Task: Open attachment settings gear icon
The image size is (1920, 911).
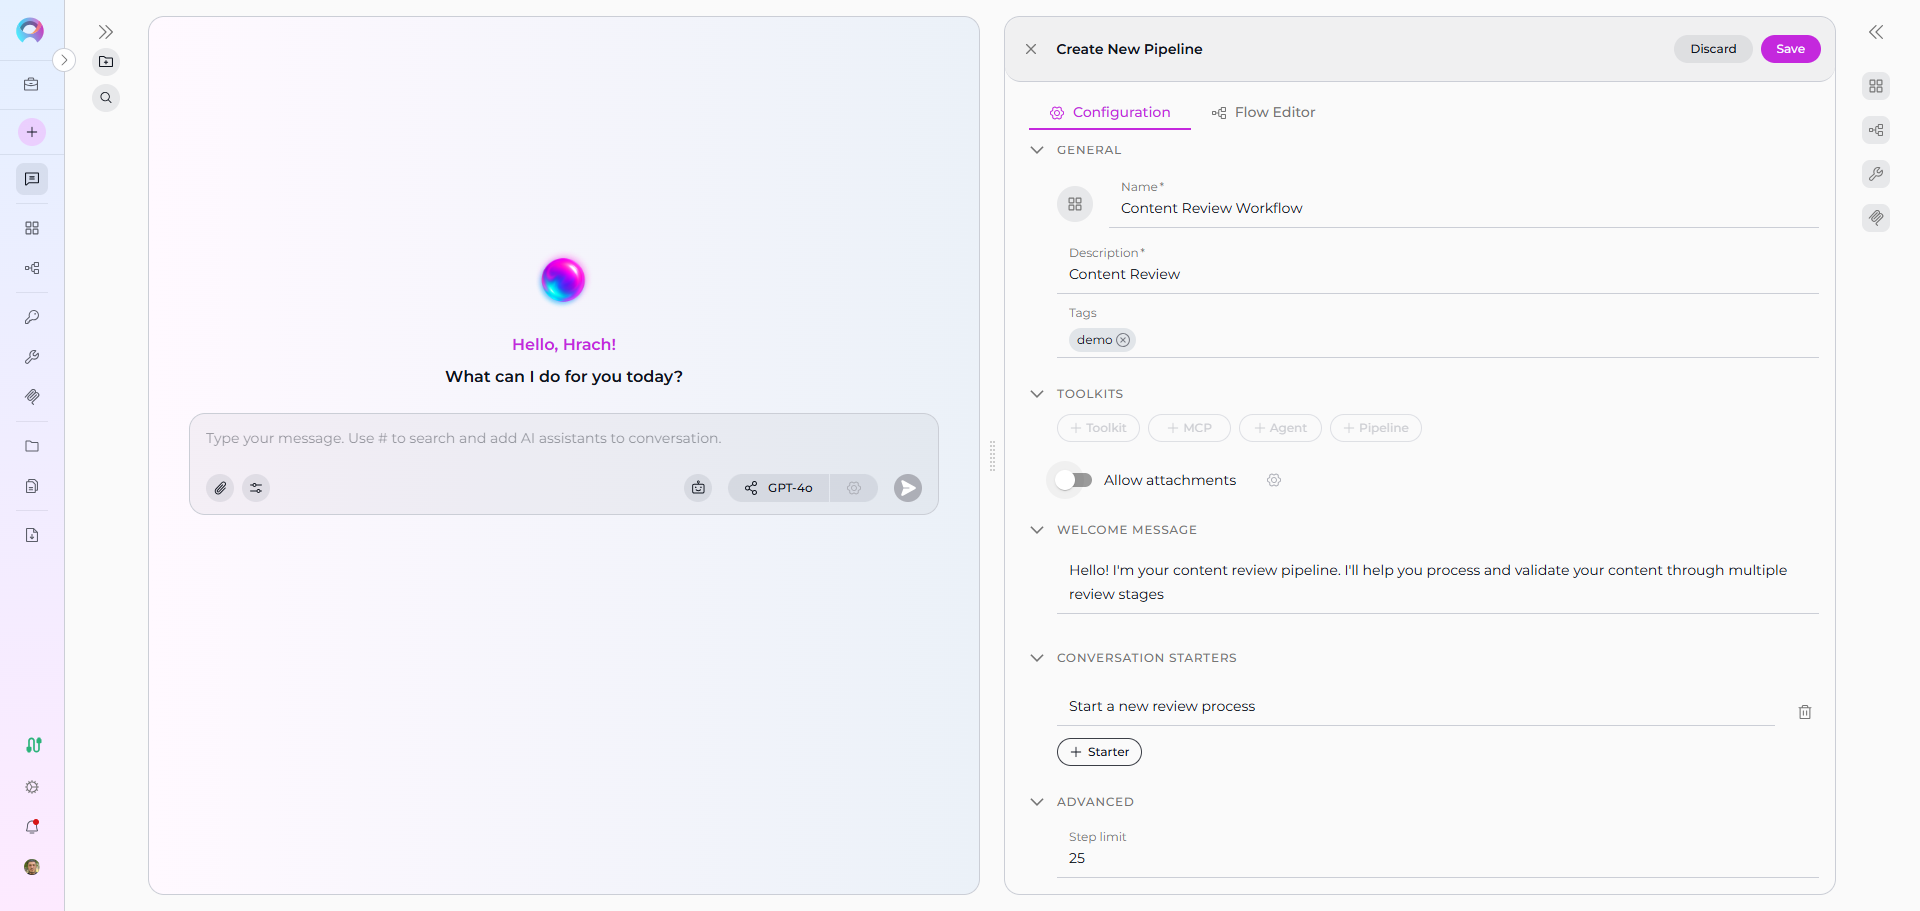Action: coord(1274,480)
